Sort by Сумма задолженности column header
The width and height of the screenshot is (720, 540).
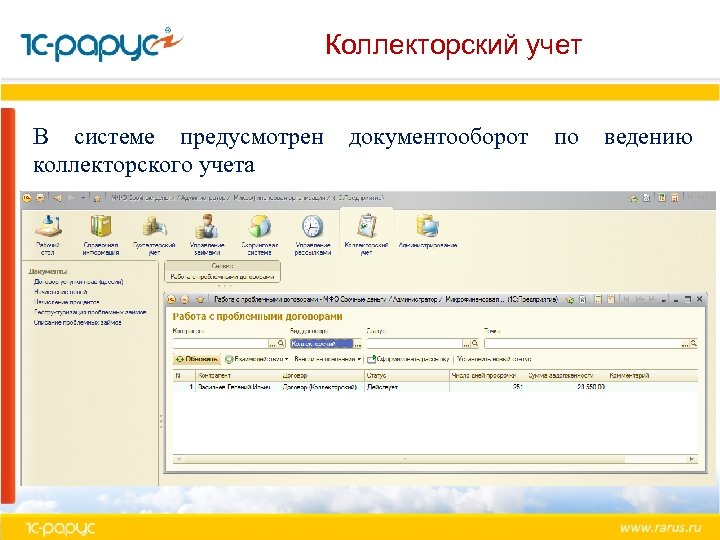(x=566, y=376)
